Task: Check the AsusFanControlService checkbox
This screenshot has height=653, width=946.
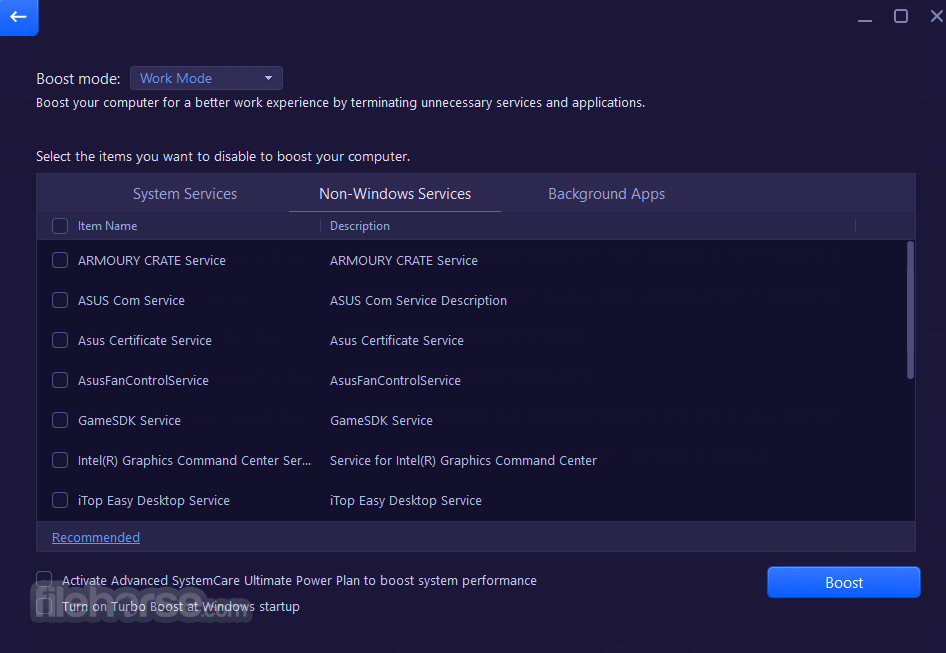Action: point(60,380)
